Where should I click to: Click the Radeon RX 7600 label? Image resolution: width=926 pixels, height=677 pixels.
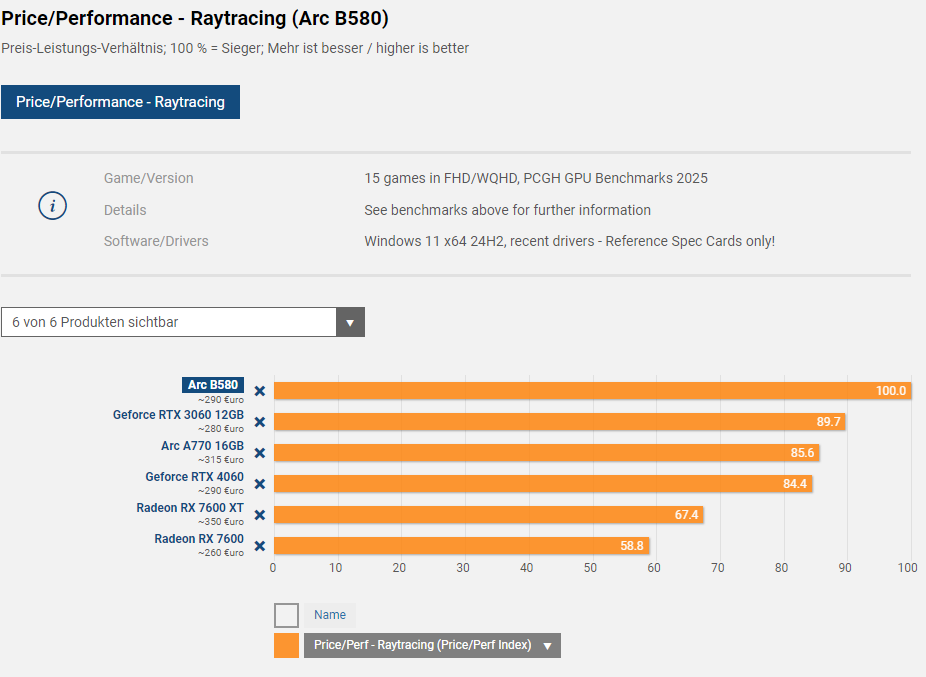tap(199, 539)
